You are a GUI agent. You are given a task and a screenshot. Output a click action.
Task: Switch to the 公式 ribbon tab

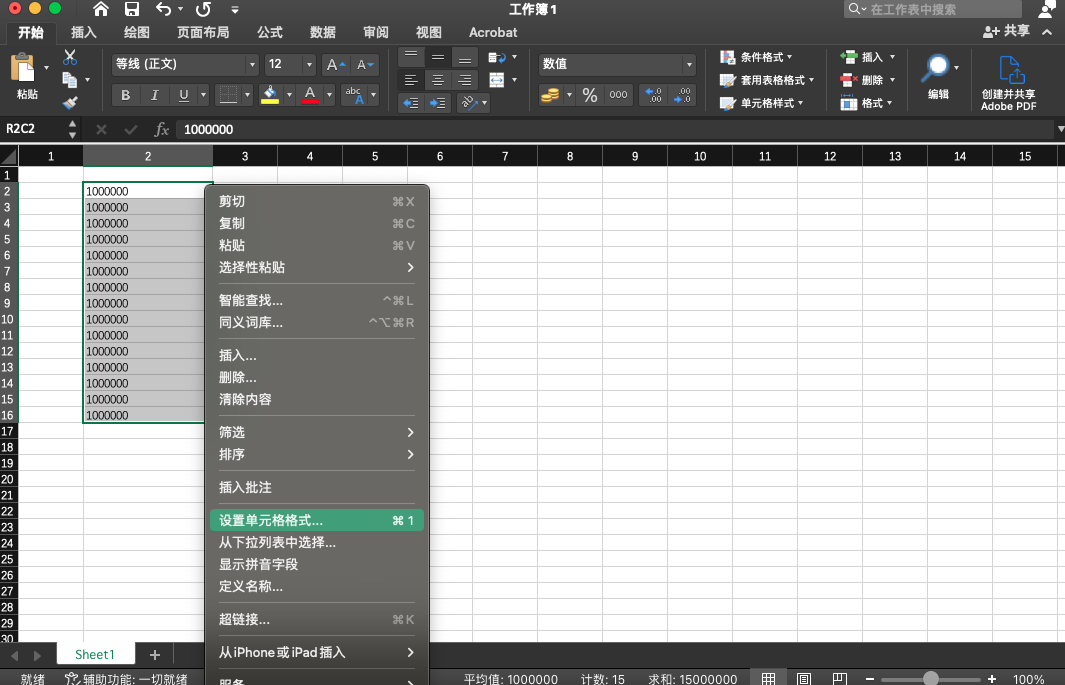coord(268,32)
